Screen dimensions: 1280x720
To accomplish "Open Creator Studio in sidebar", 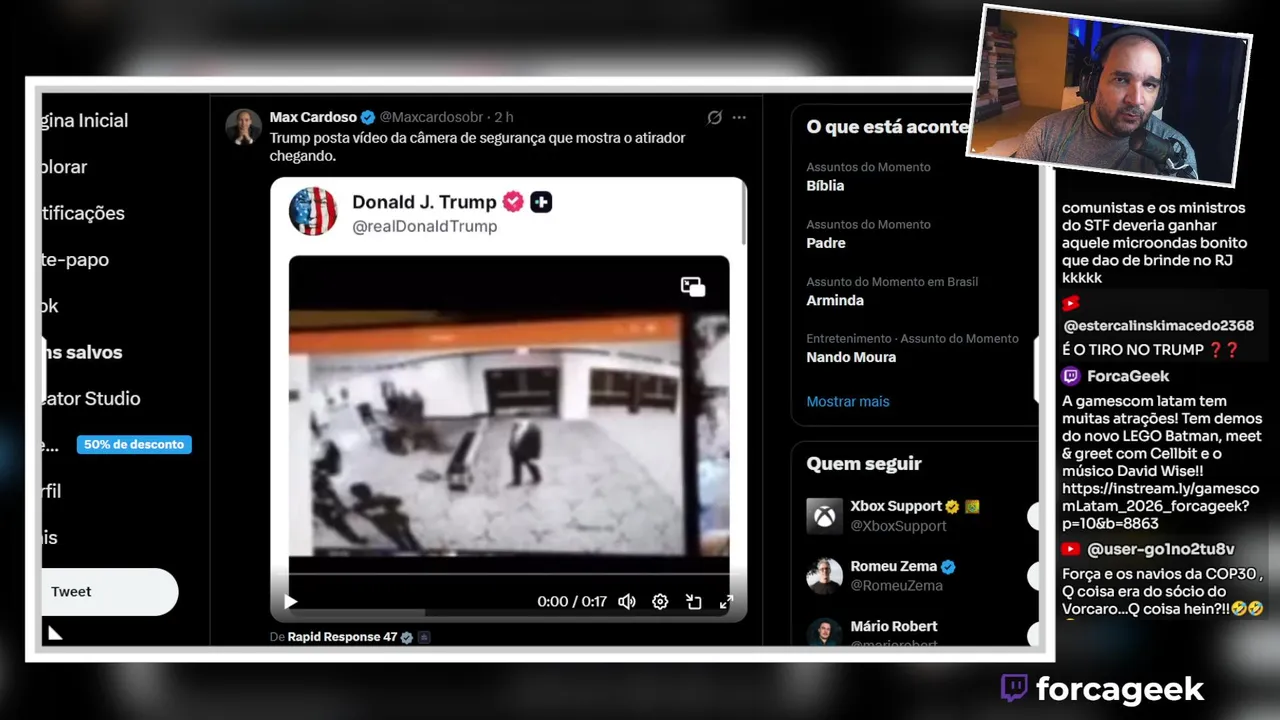I will click(91, 398).
